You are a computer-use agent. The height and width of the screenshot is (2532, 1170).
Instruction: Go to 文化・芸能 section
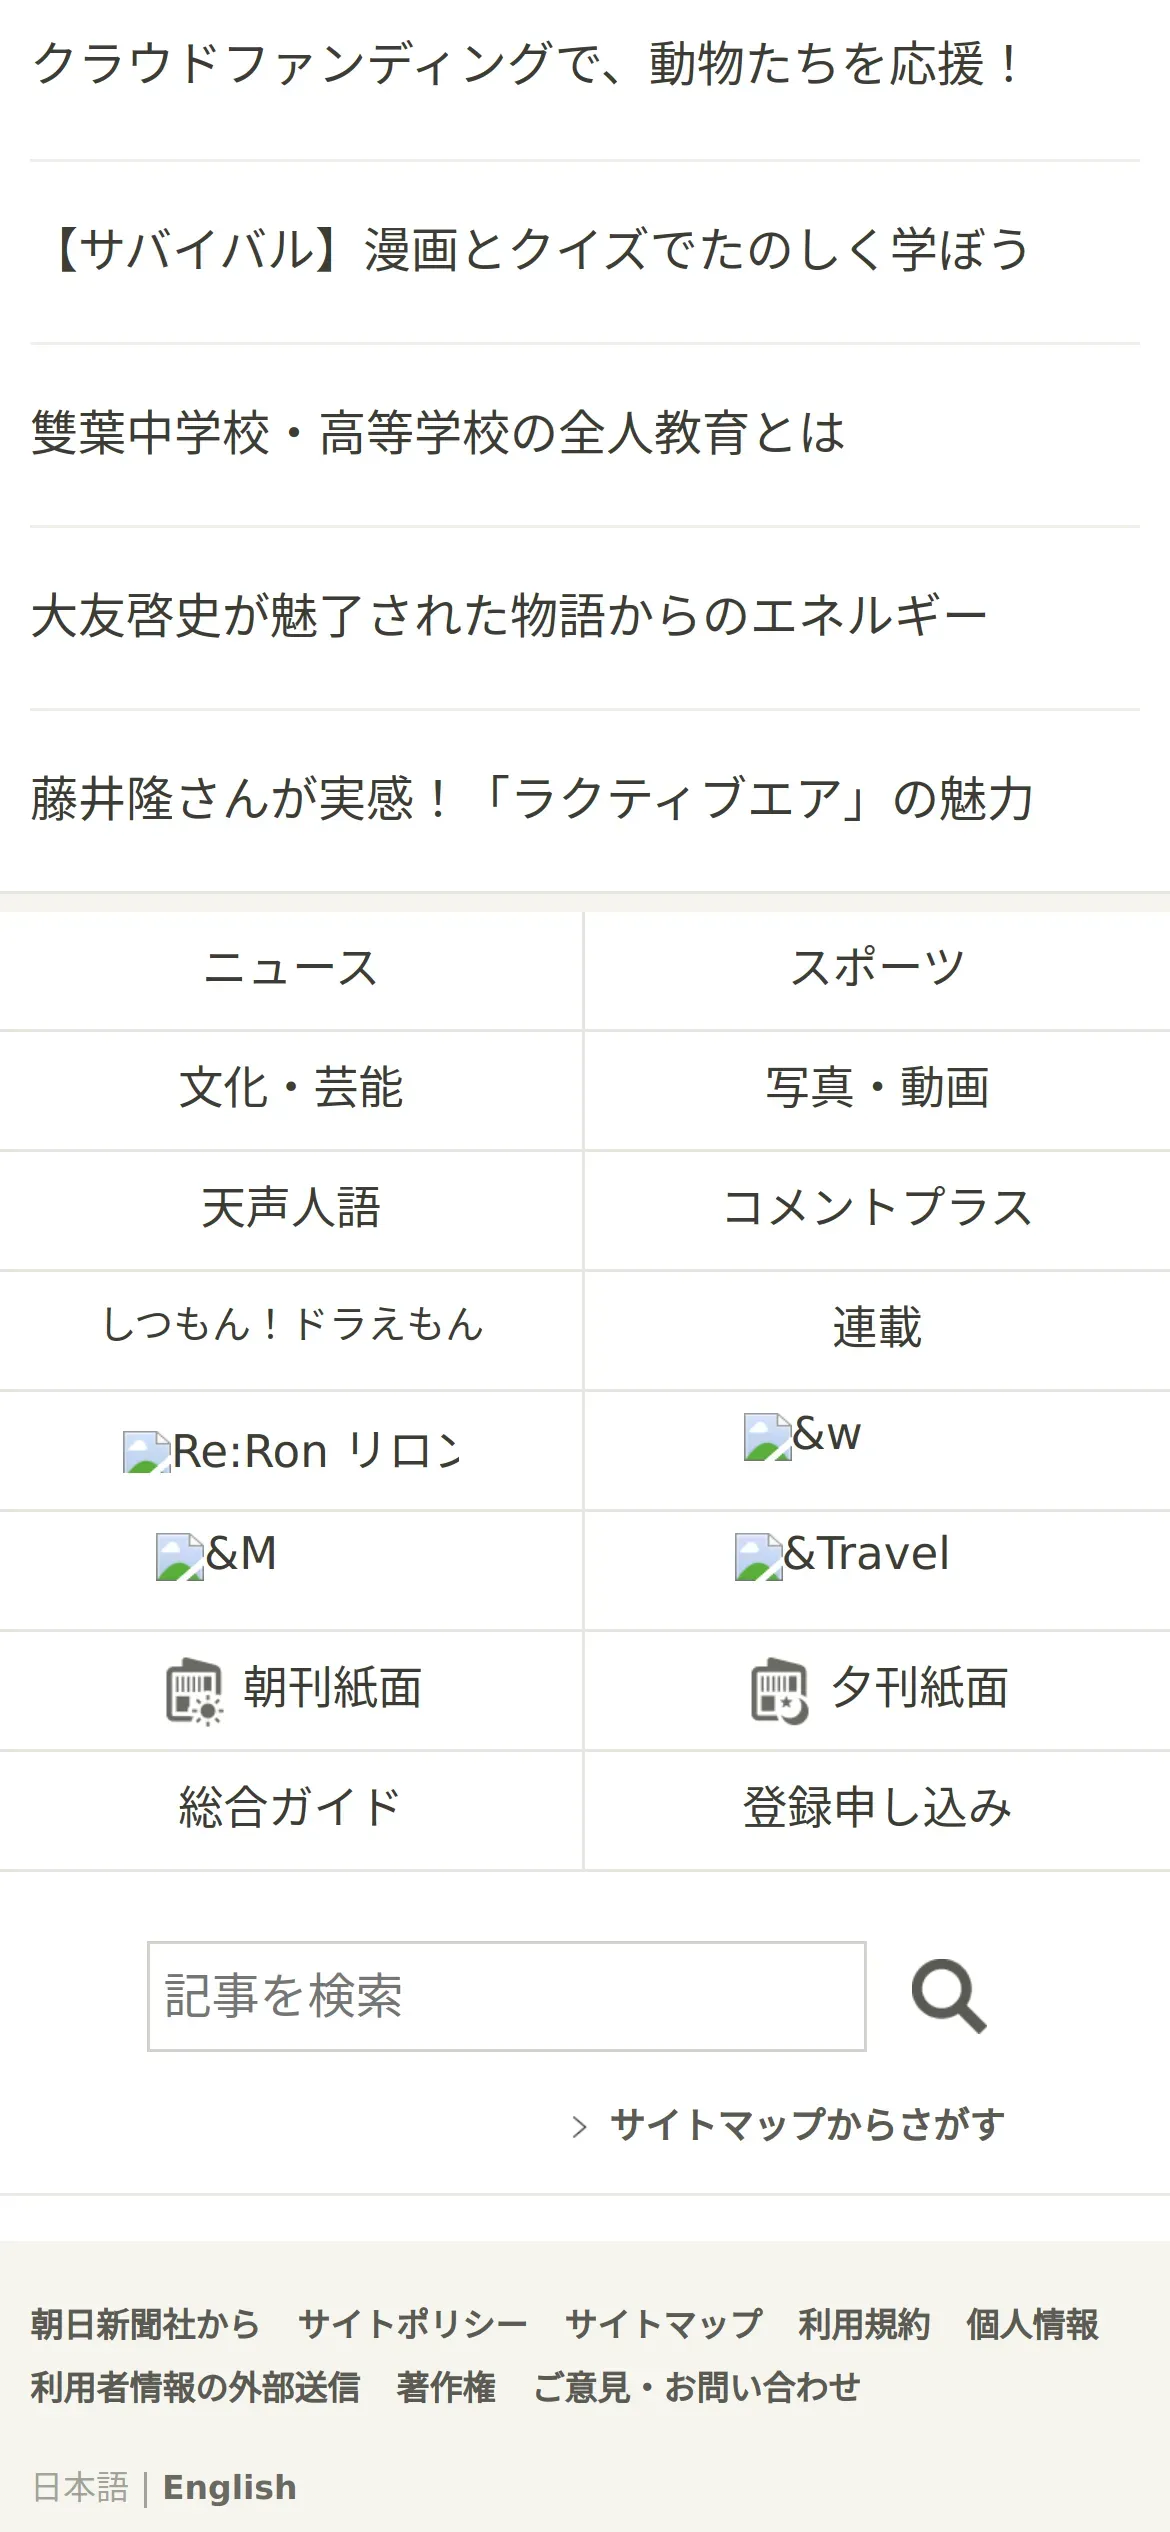291,1089
